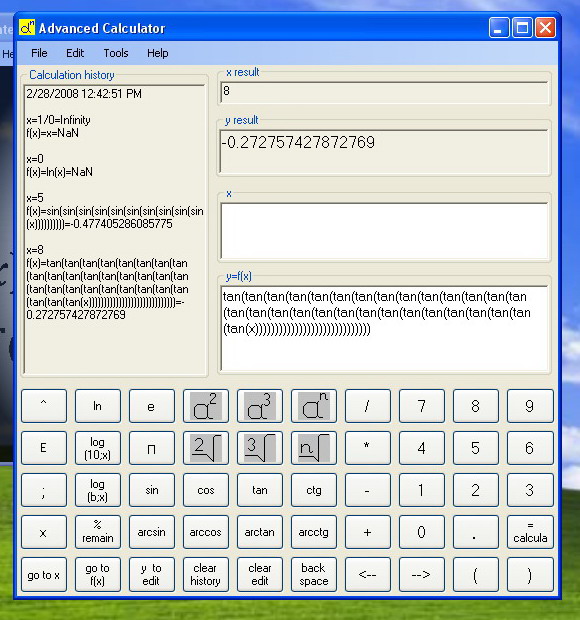This screenshot has width=580, height=620.
Task: Click digit 8 on keypad
Action: 476,406
